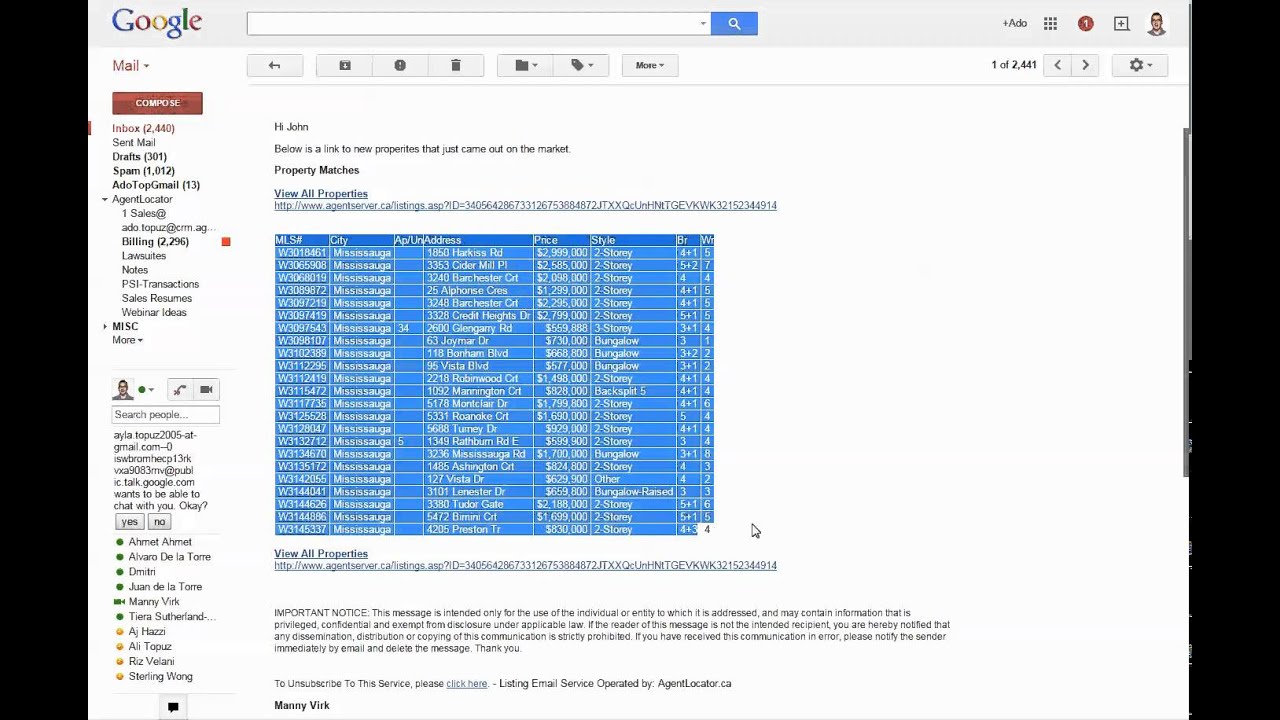Viewport: 1280px width, 720px height.
Task: Open the Lawsuites label
Action: point(144,256)
